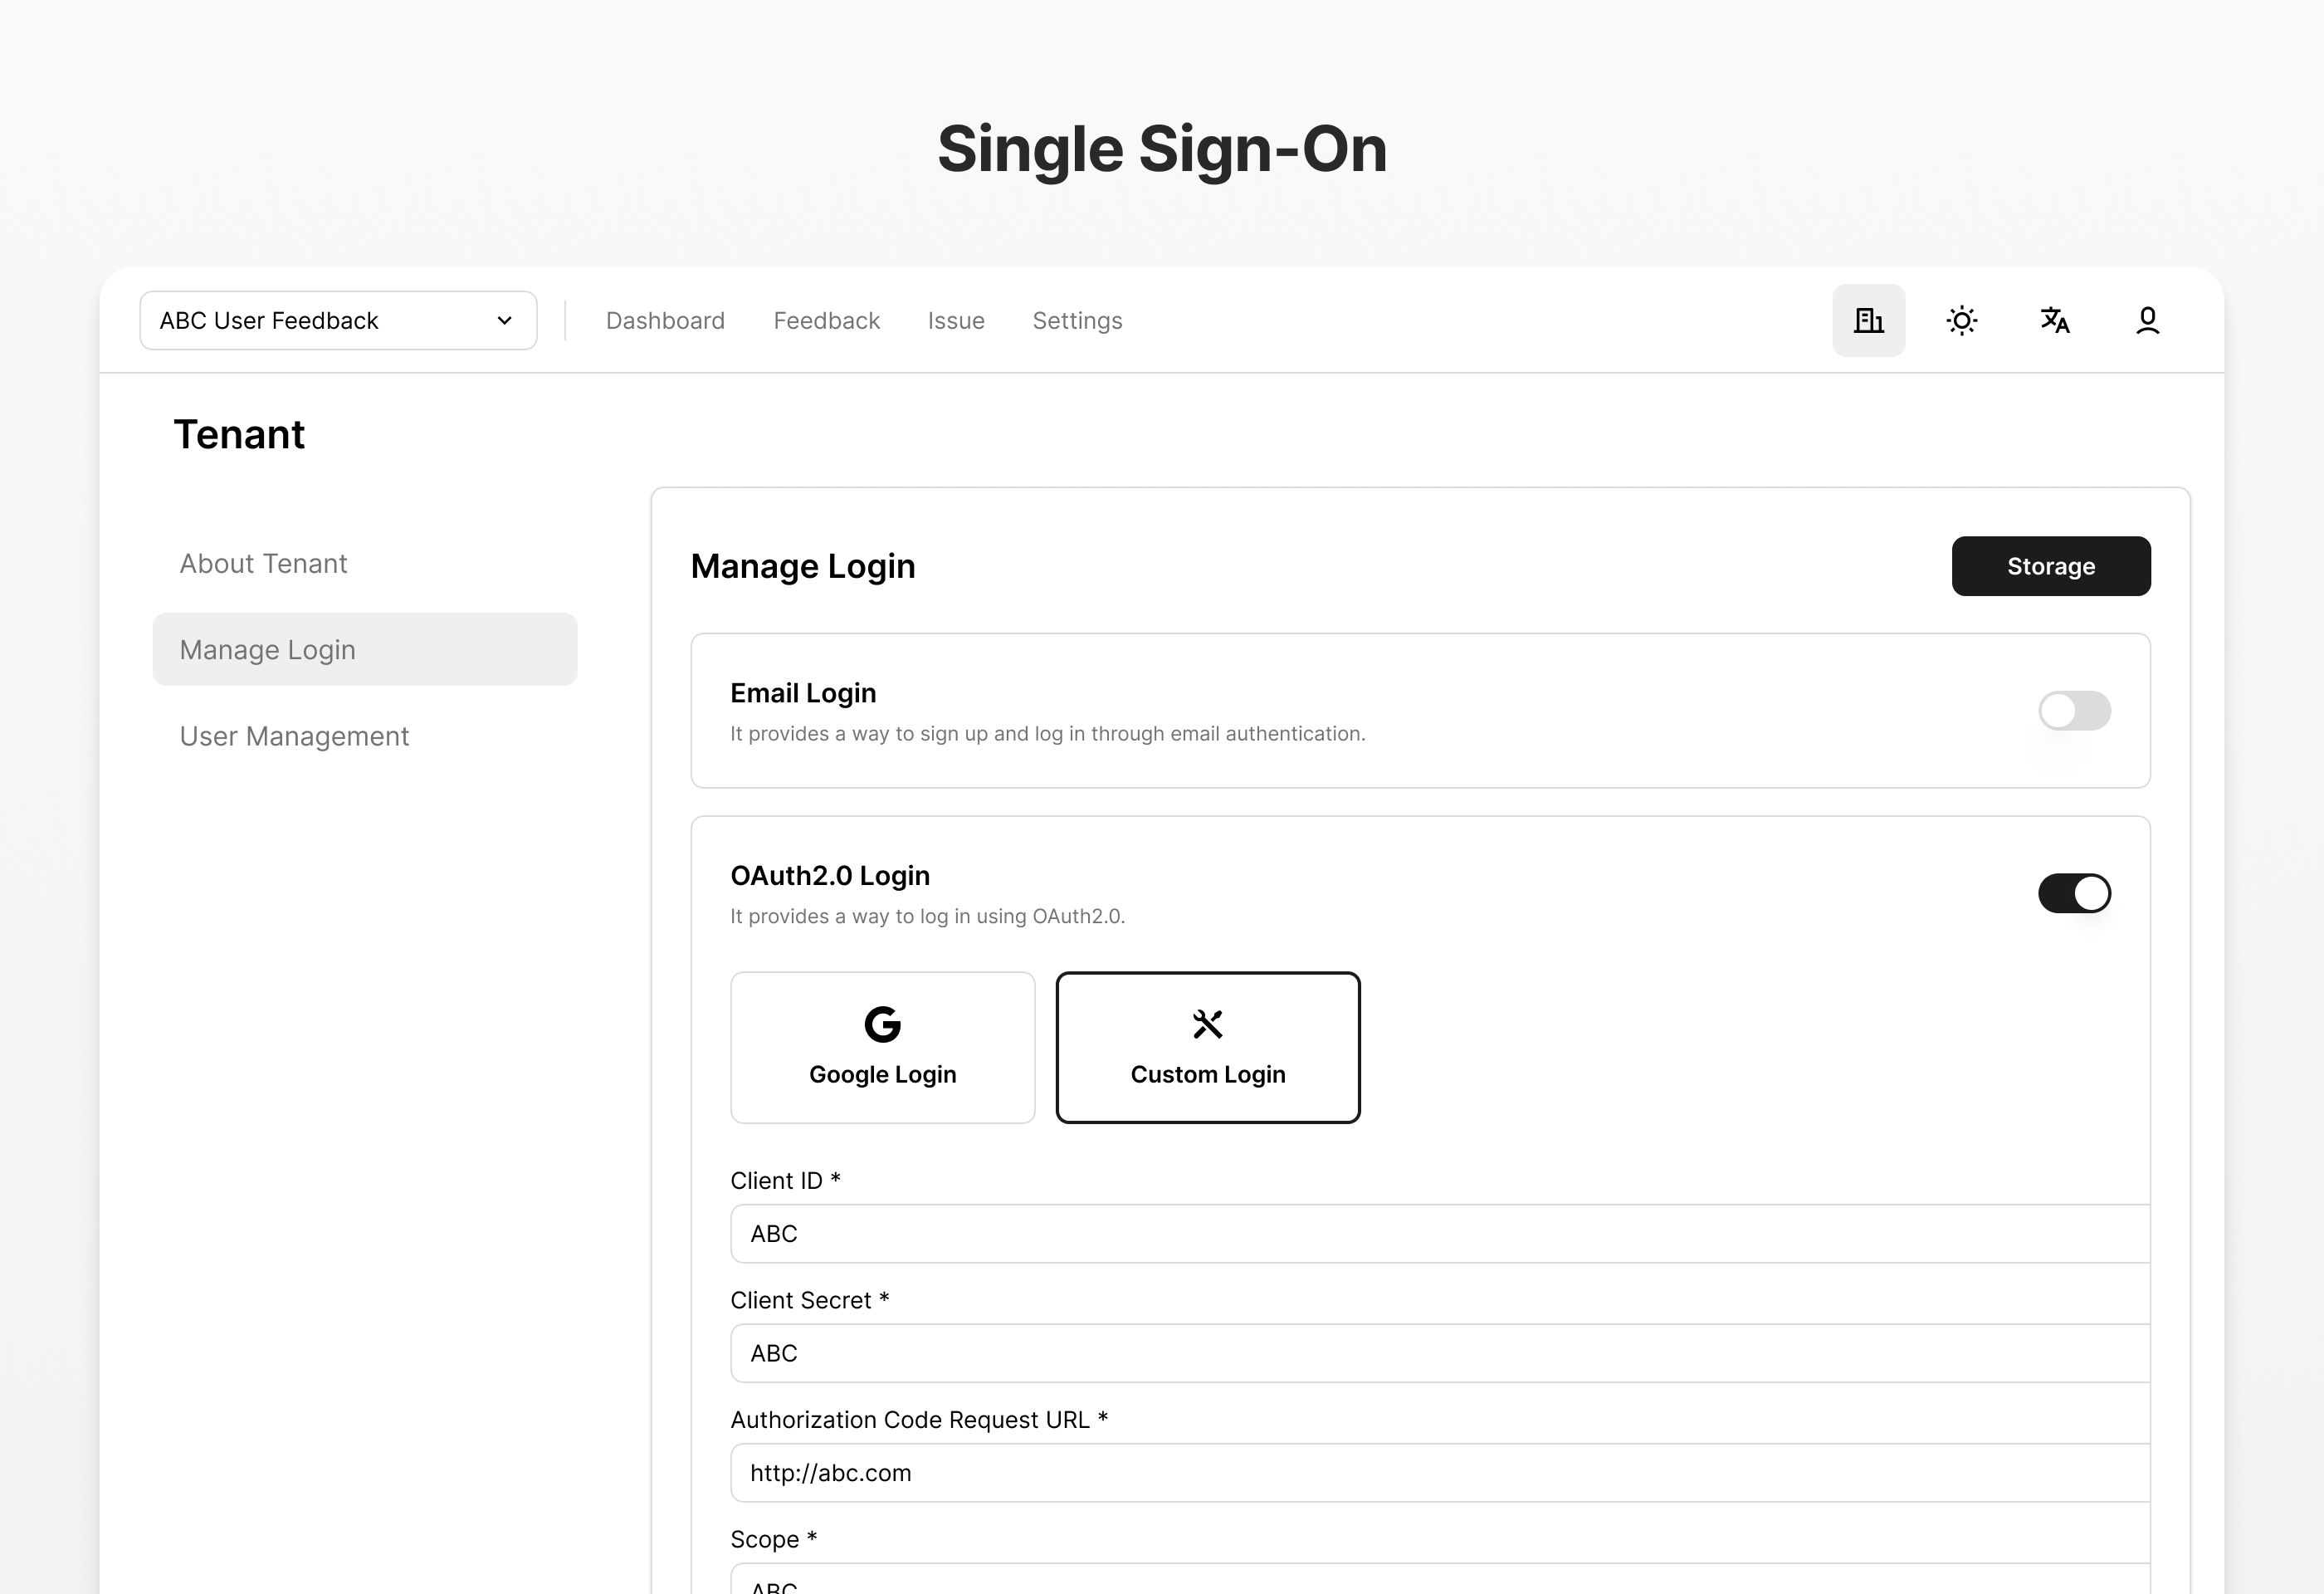Click the Google logo inside Google Login card
Screen dimensions: 2324x1594
(x=882, y=1023)
